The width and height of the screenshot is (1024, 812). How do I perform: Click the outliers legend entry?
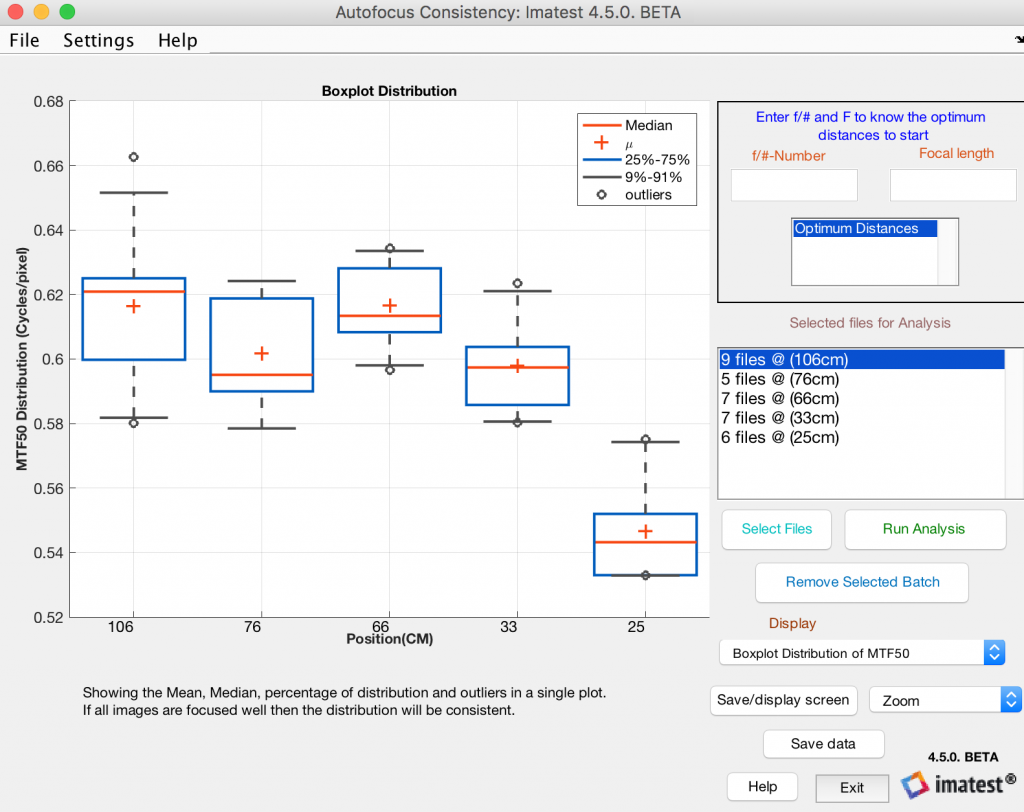[x=628, y=195]
